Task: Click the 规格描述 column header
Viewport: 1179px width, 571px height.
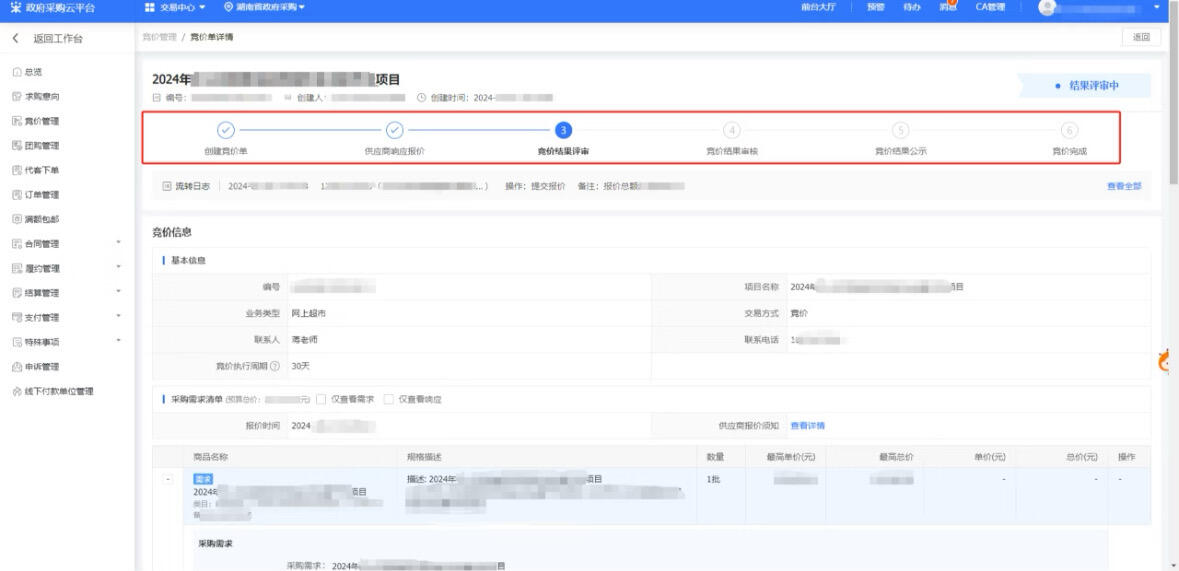Action: 424,457
